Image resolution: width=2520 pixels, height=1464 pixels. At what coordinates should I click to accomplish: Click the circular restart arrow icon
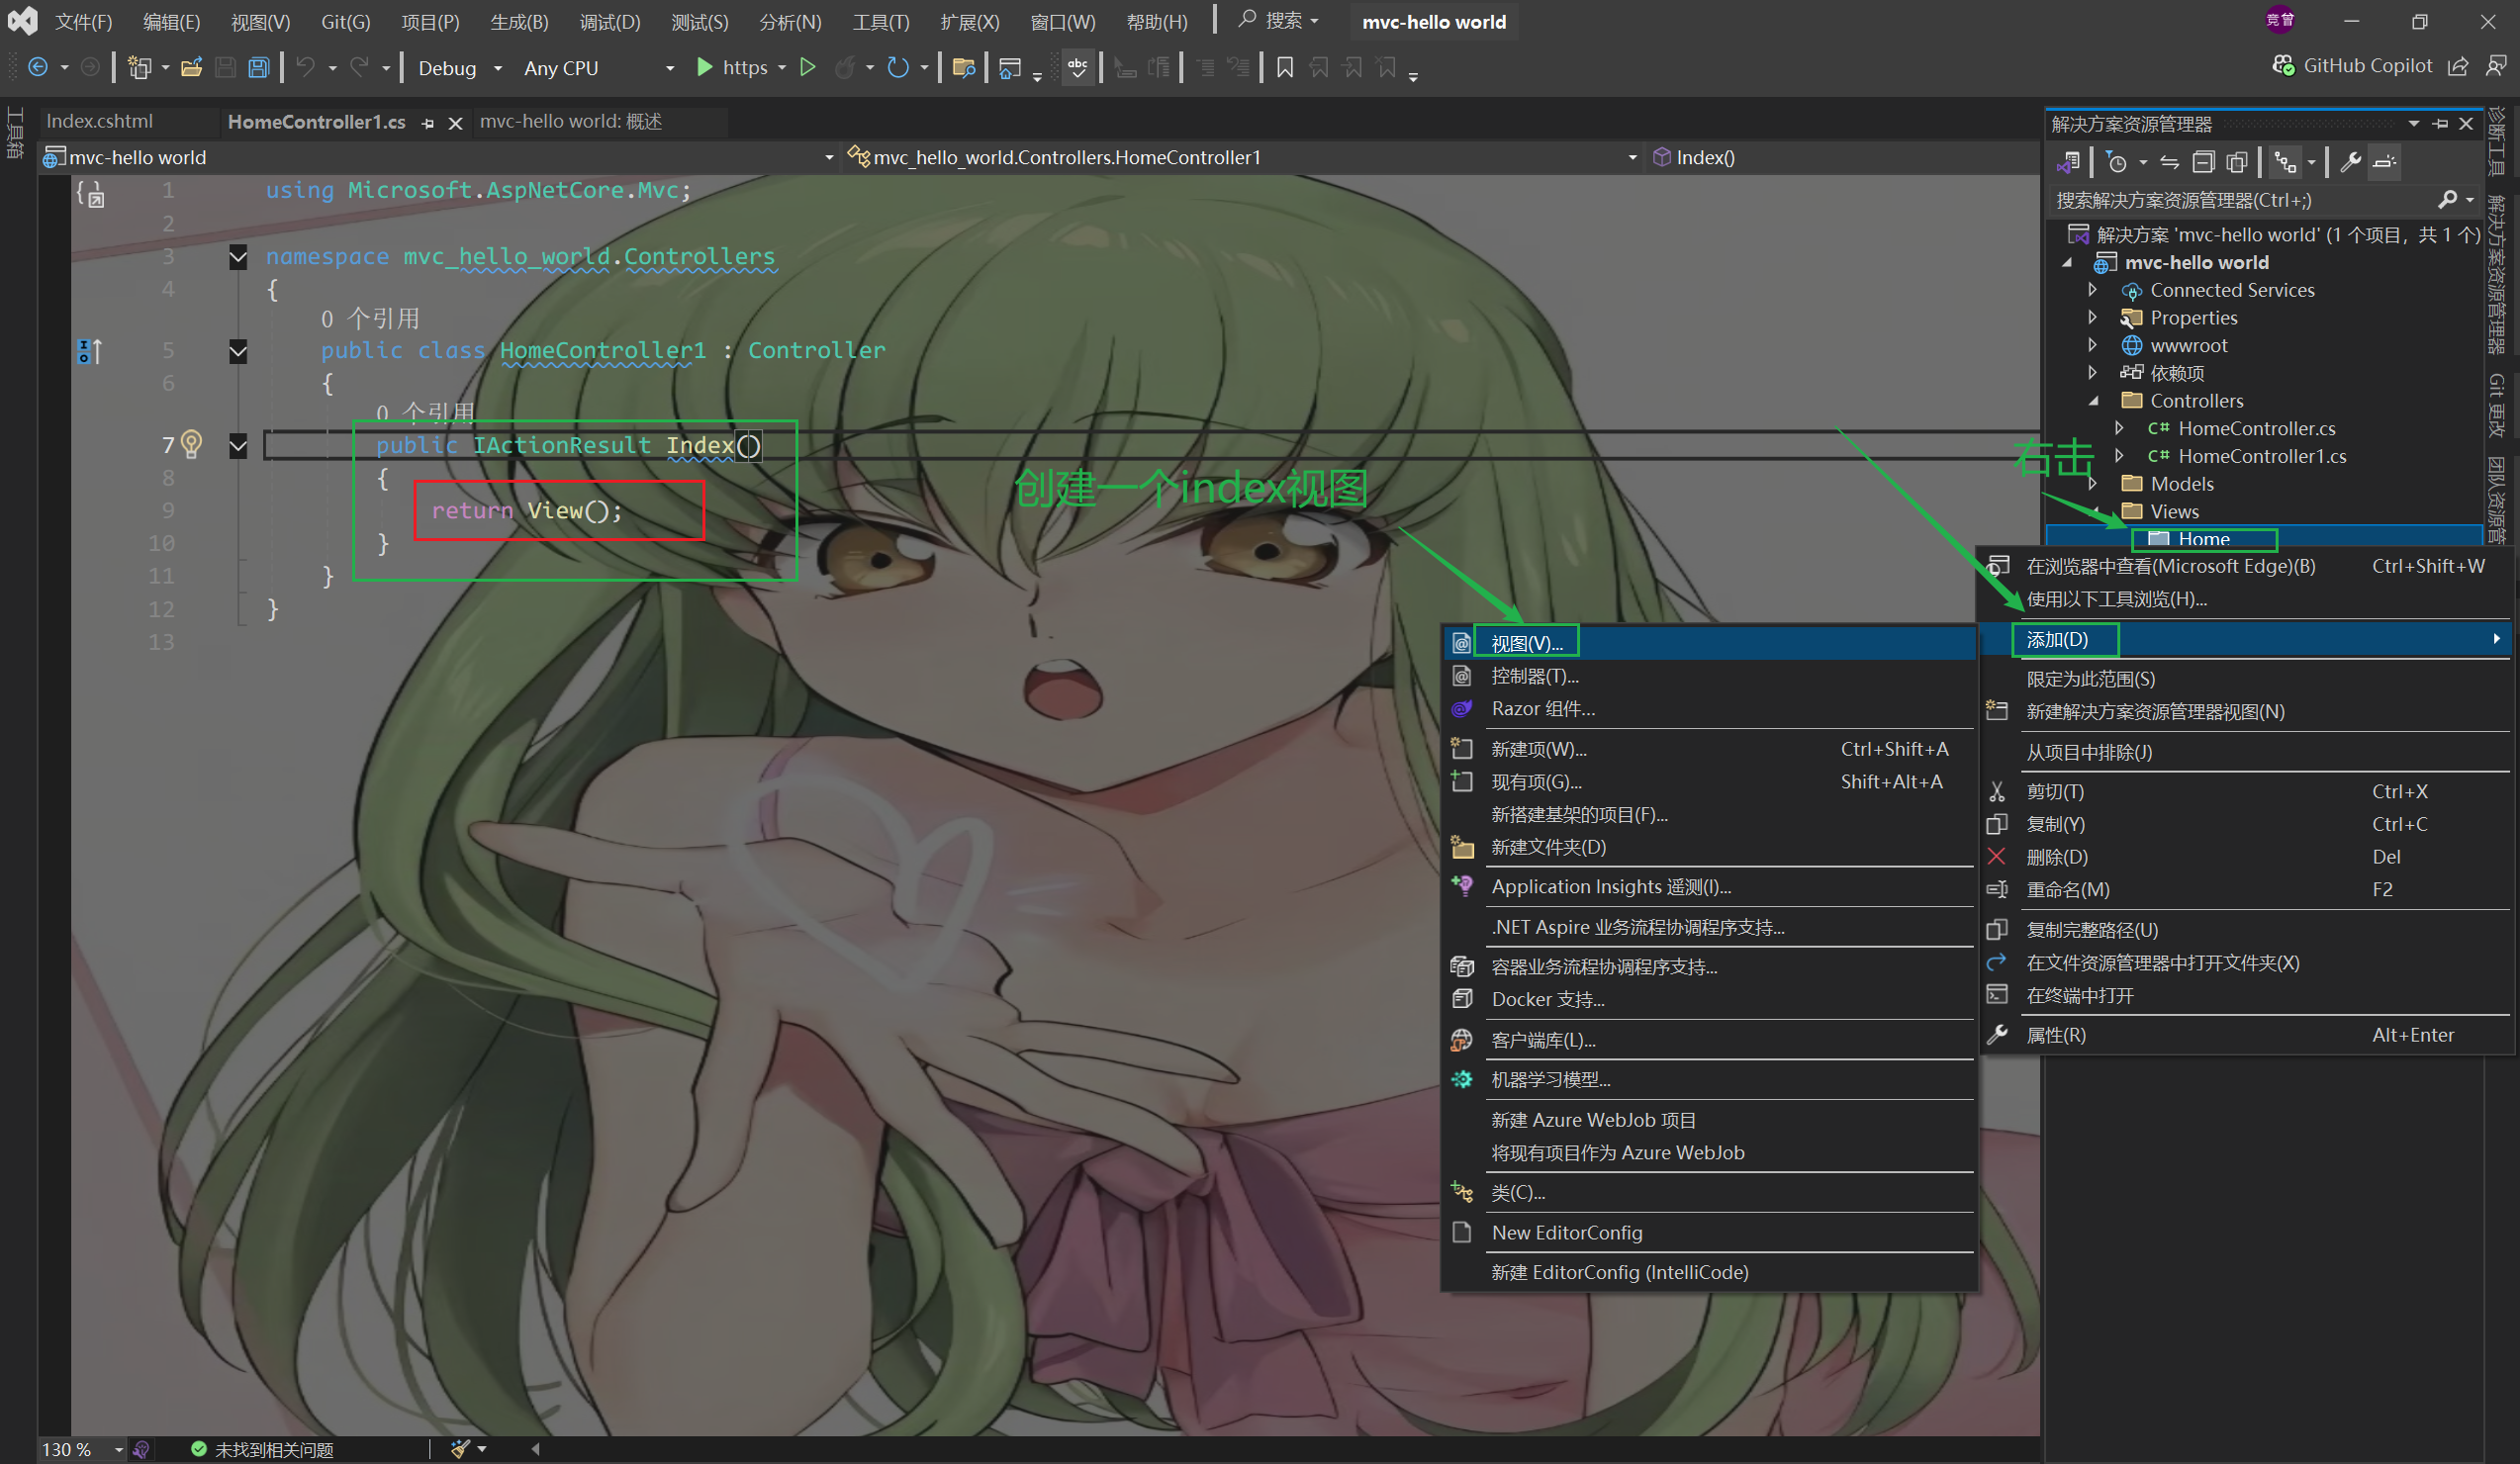[898, 67]
